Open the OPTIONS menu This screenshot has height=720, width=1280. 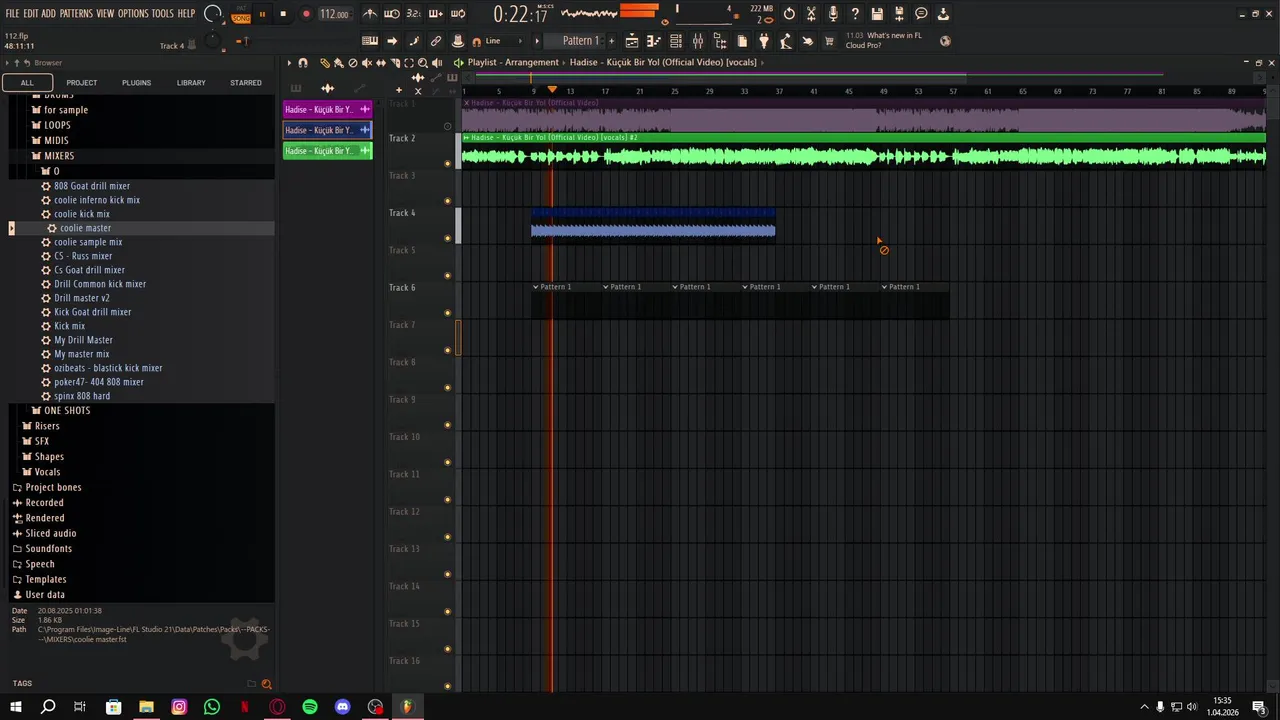point(133,14)
